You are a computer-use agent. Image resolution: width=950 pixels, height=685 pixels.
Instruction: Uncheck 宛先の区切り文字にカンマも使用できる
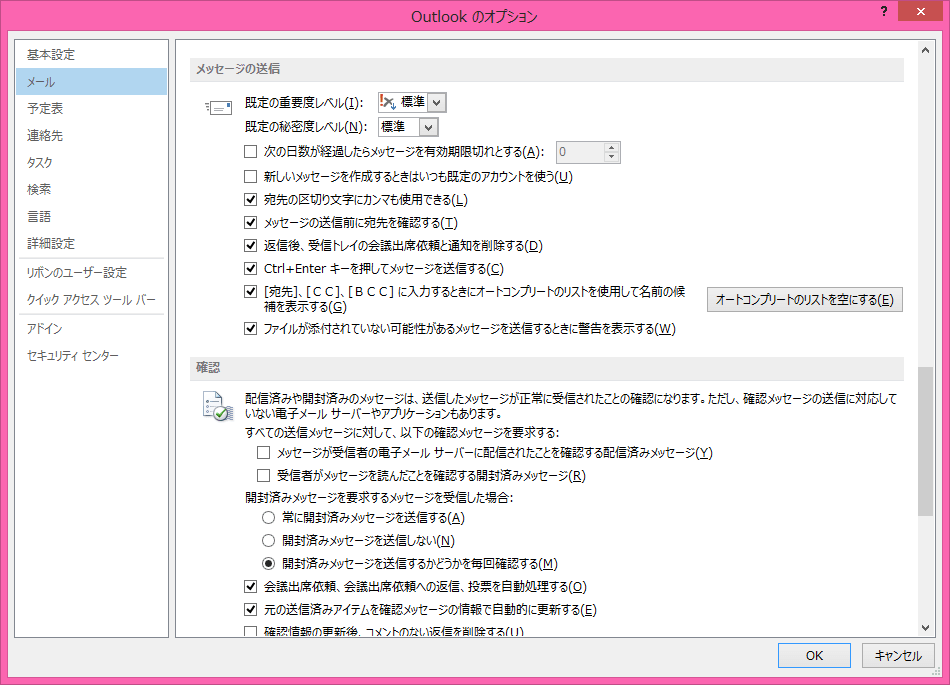(x=250, y=199)
